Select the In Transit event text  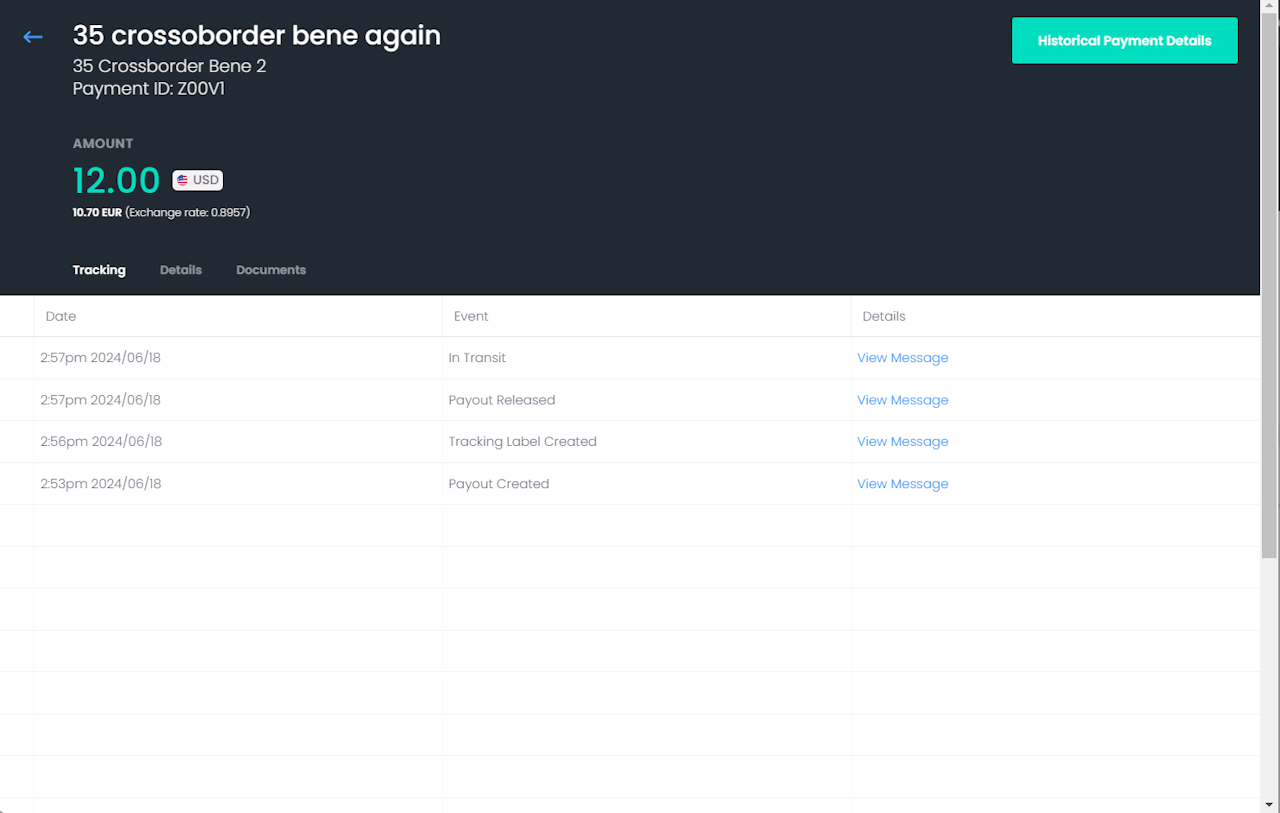coord(477,358)
